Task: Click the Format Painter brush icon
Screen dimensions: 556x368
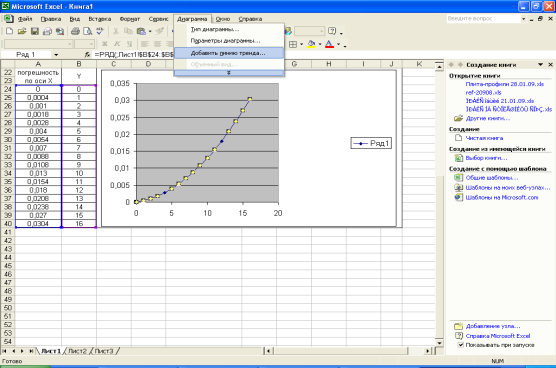Action: coord(160,31)
